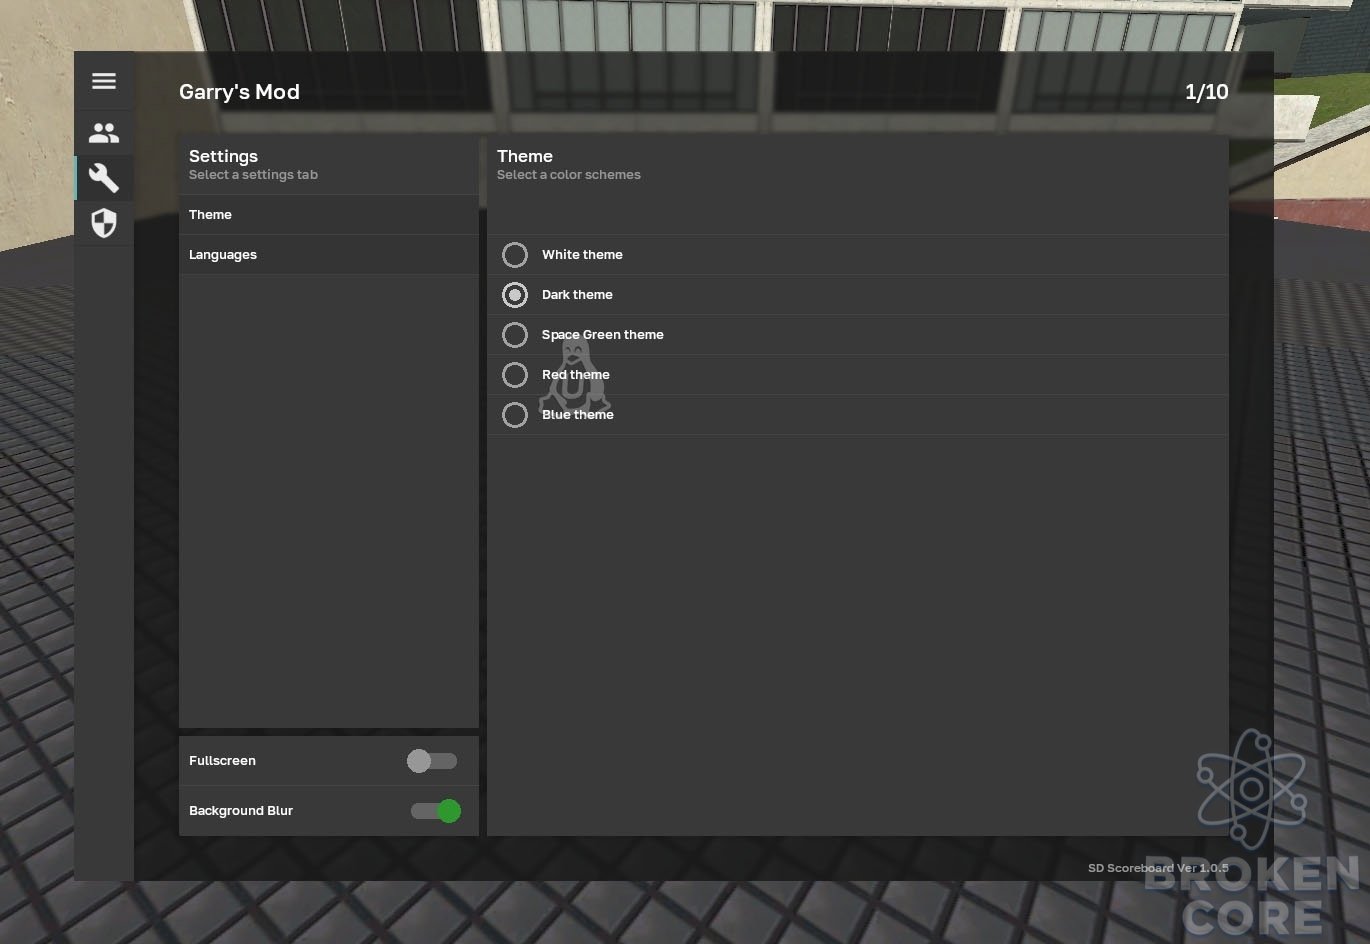Open the shield admin icon
Viewport: 1370px width, 944px height.
pyautogui.click(x=104, y=223)
